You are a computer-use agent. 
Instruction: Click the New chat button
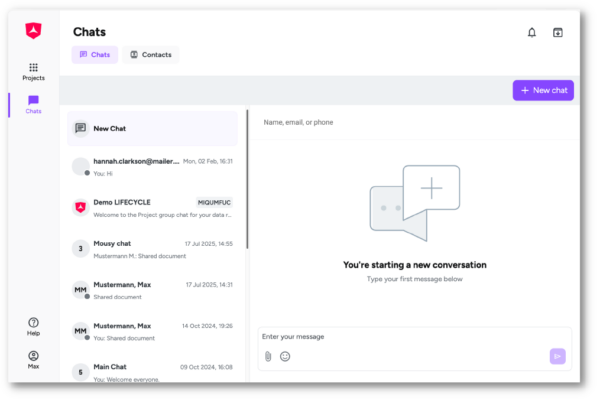point(543,90)
